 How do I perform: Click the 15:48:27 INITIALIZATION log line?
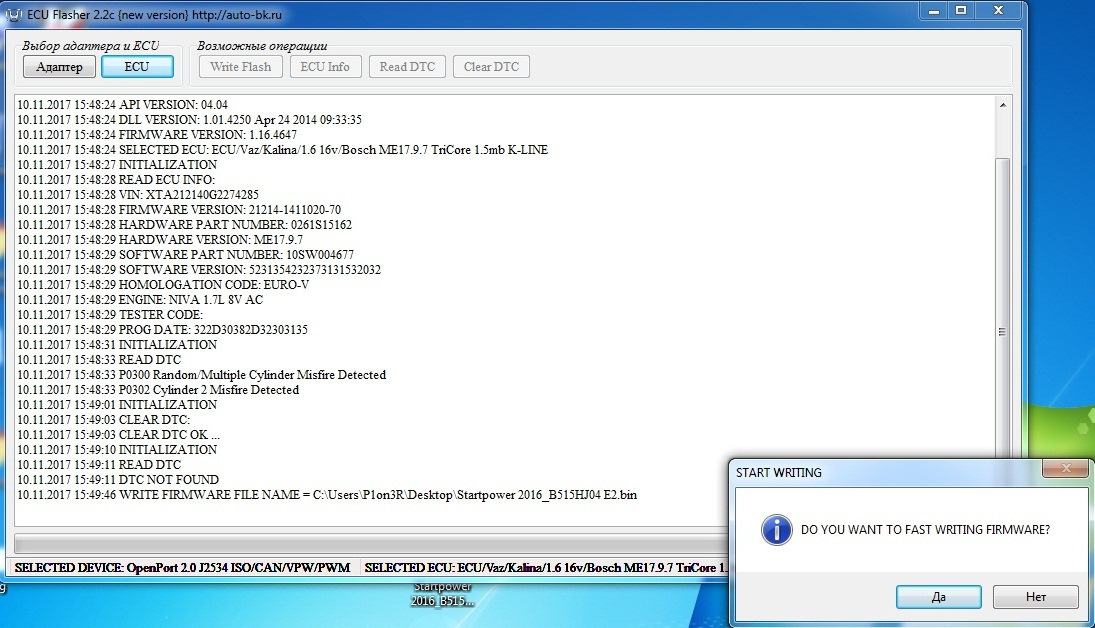tap(117, 165)
